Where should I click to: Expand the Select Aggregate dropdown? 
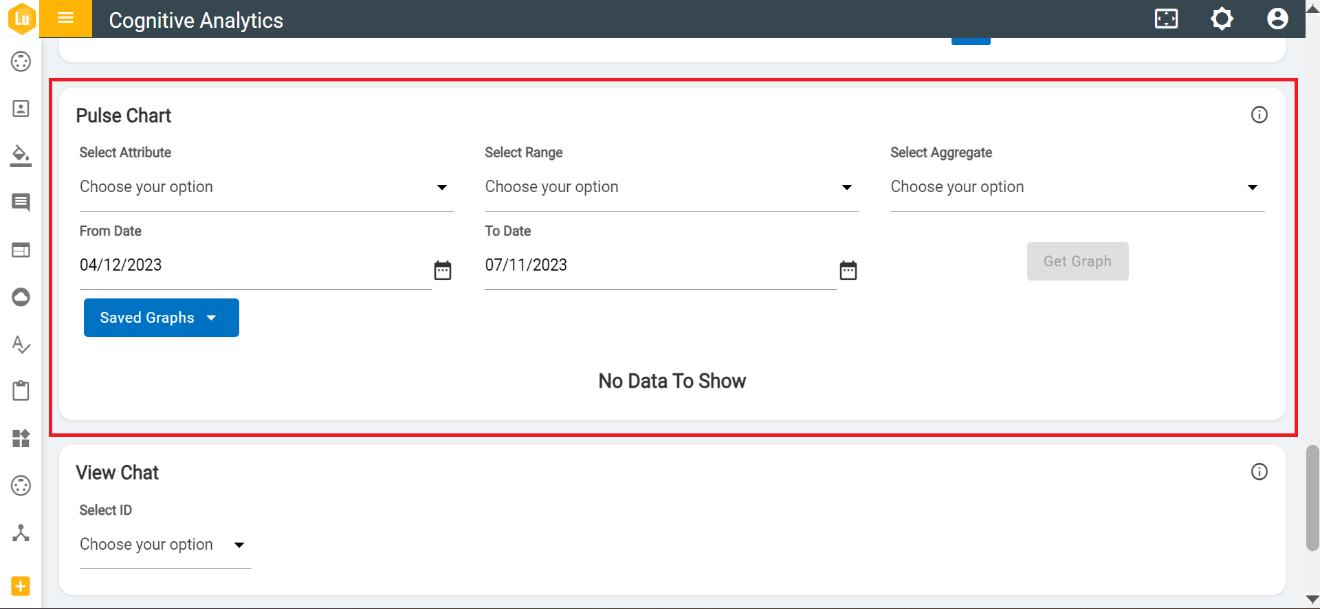click(x=1077, y=187)
